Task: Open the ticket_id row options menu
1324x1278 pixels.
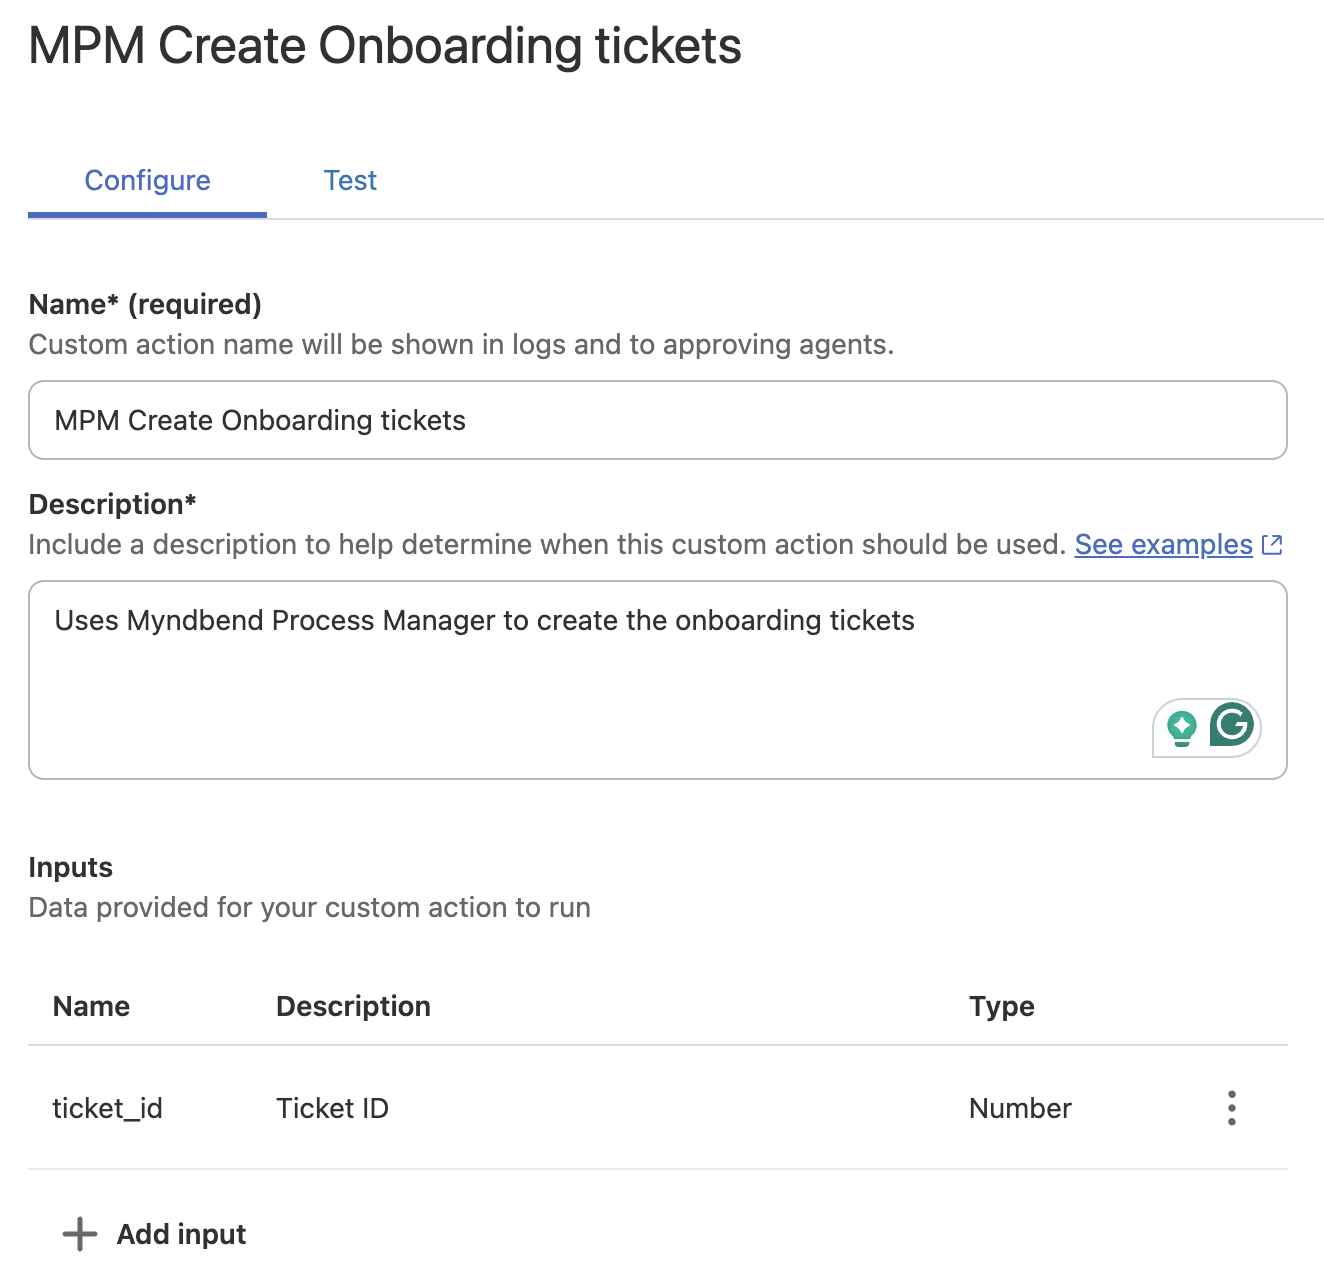Action: tap(1231, 1108)
